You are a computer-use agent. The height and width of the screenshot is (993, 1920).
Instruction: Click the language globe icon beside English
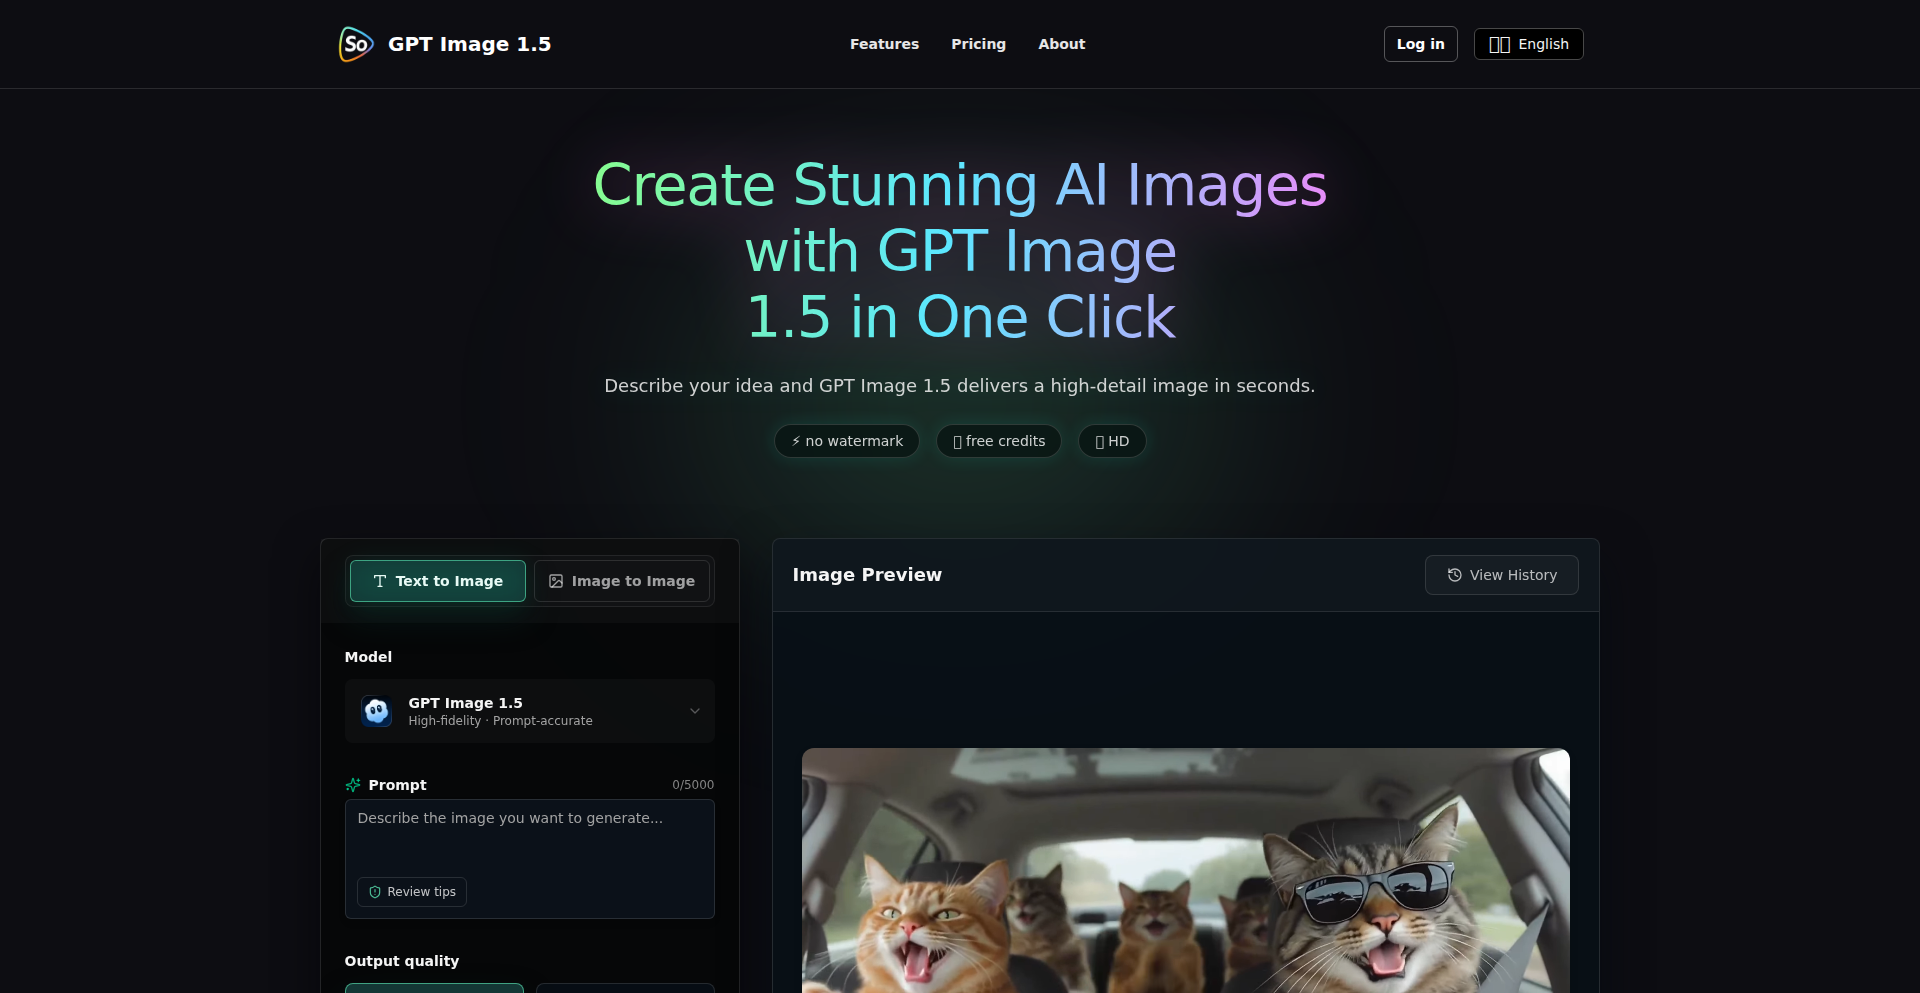click(1501, 44)
